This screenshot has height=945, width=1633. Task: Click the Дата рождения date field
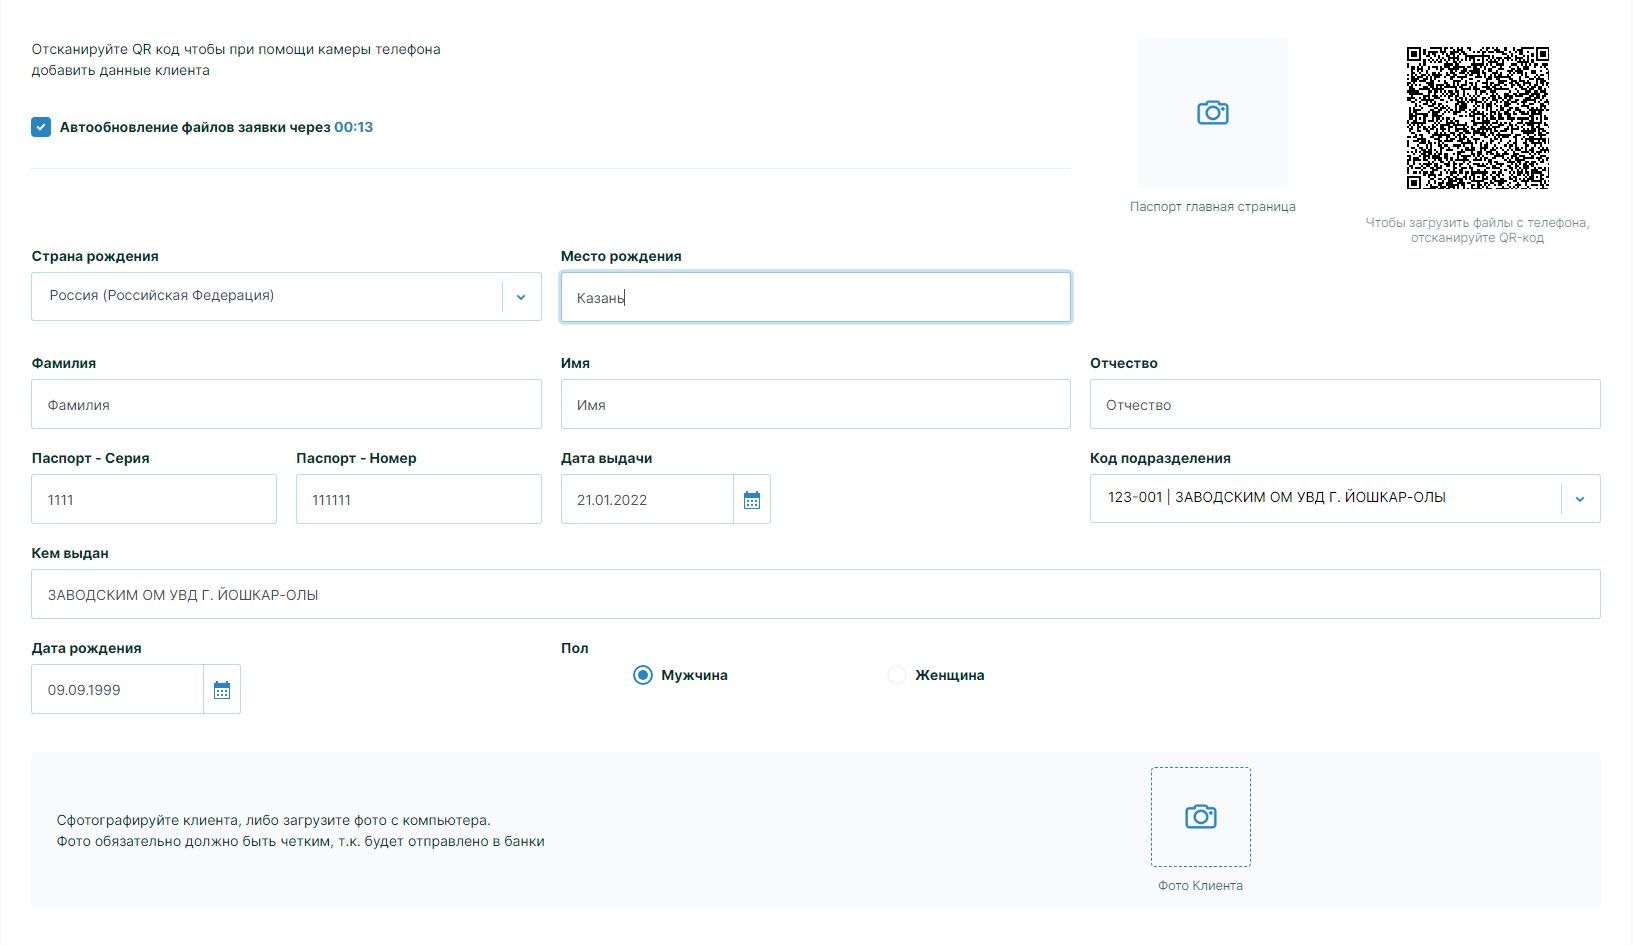[x=117, y=690]
